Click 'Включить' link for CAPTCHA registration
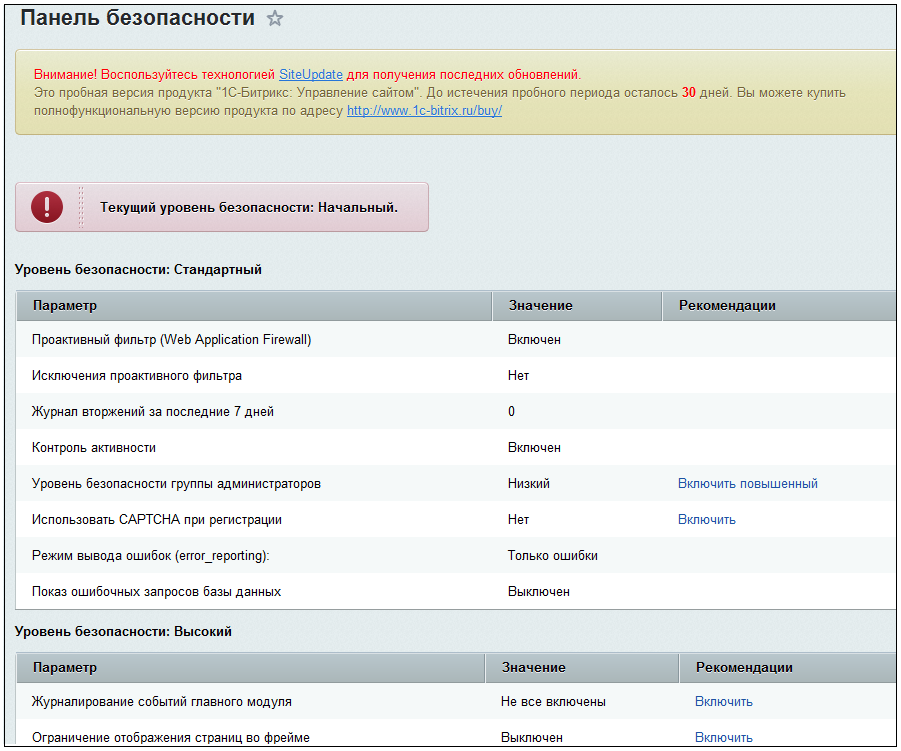 tap(707, 520)
